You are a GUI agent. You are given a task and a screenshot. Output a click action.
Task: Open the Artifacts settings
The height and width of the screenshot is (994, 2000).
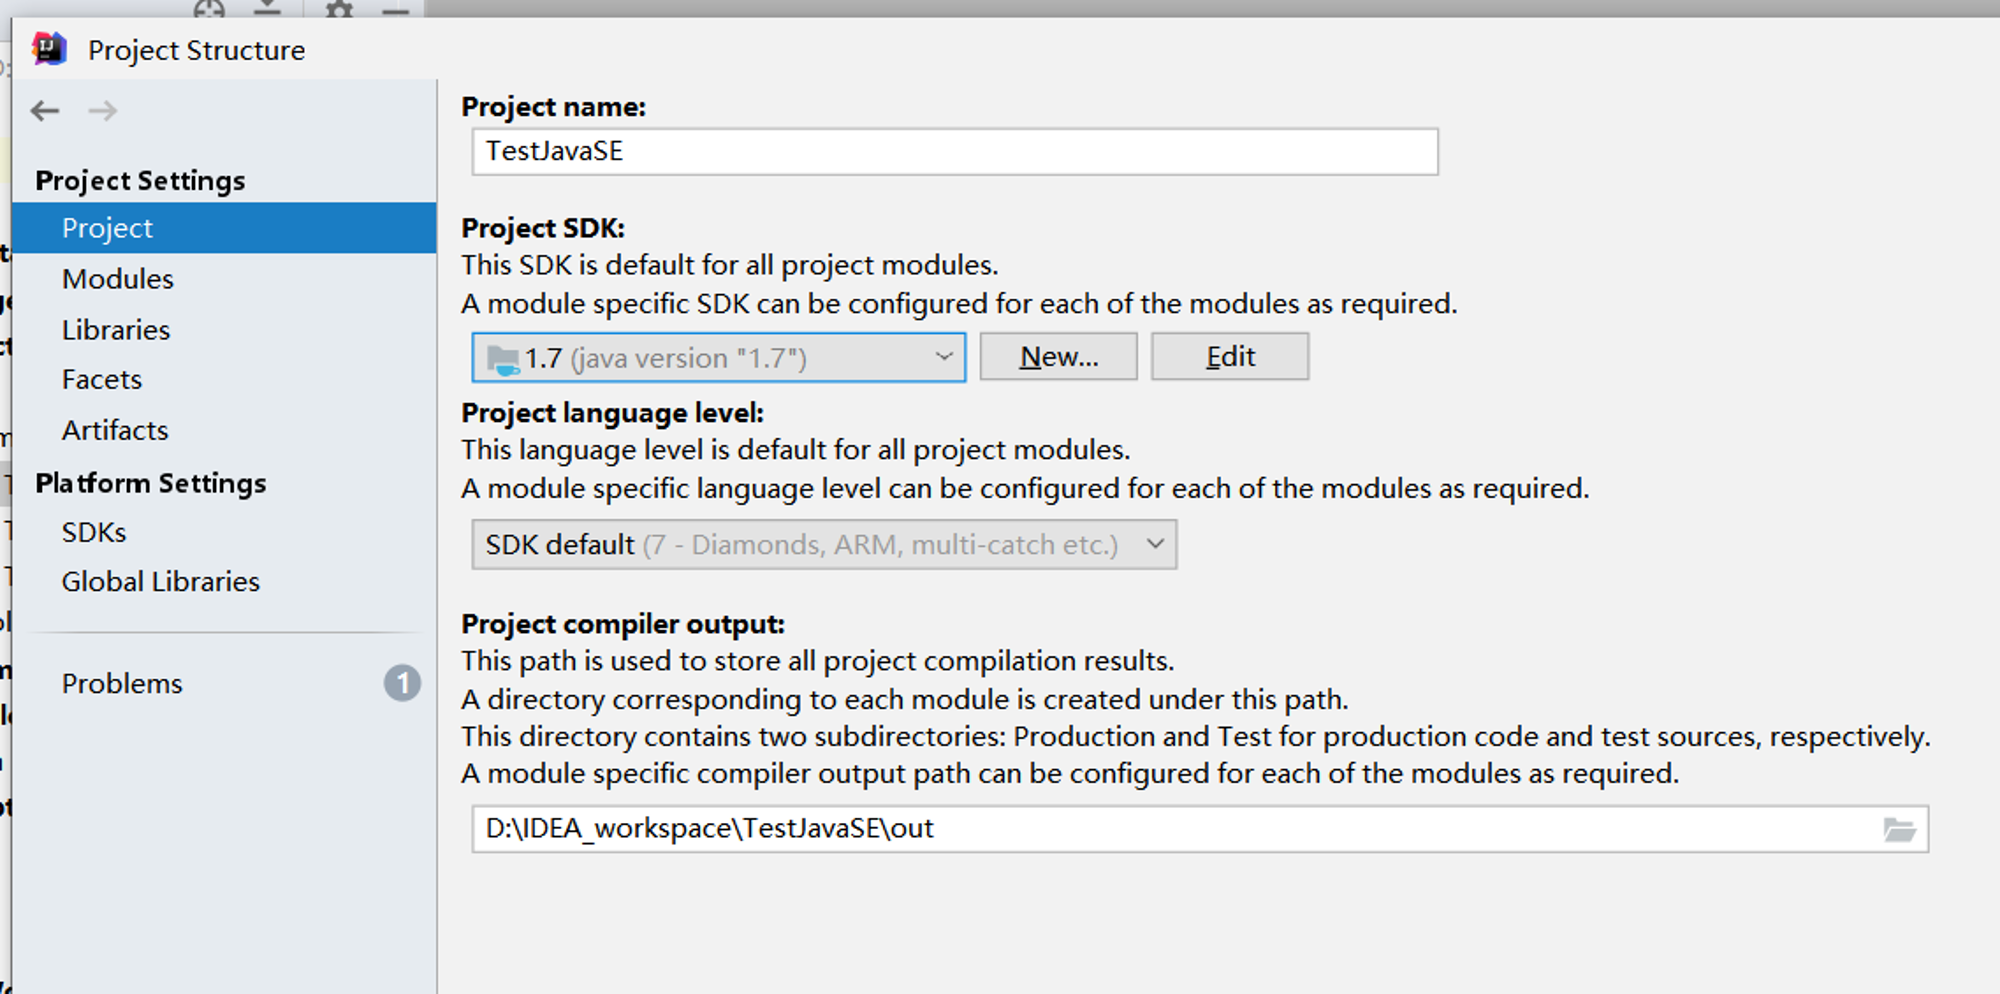coord(115,430)
